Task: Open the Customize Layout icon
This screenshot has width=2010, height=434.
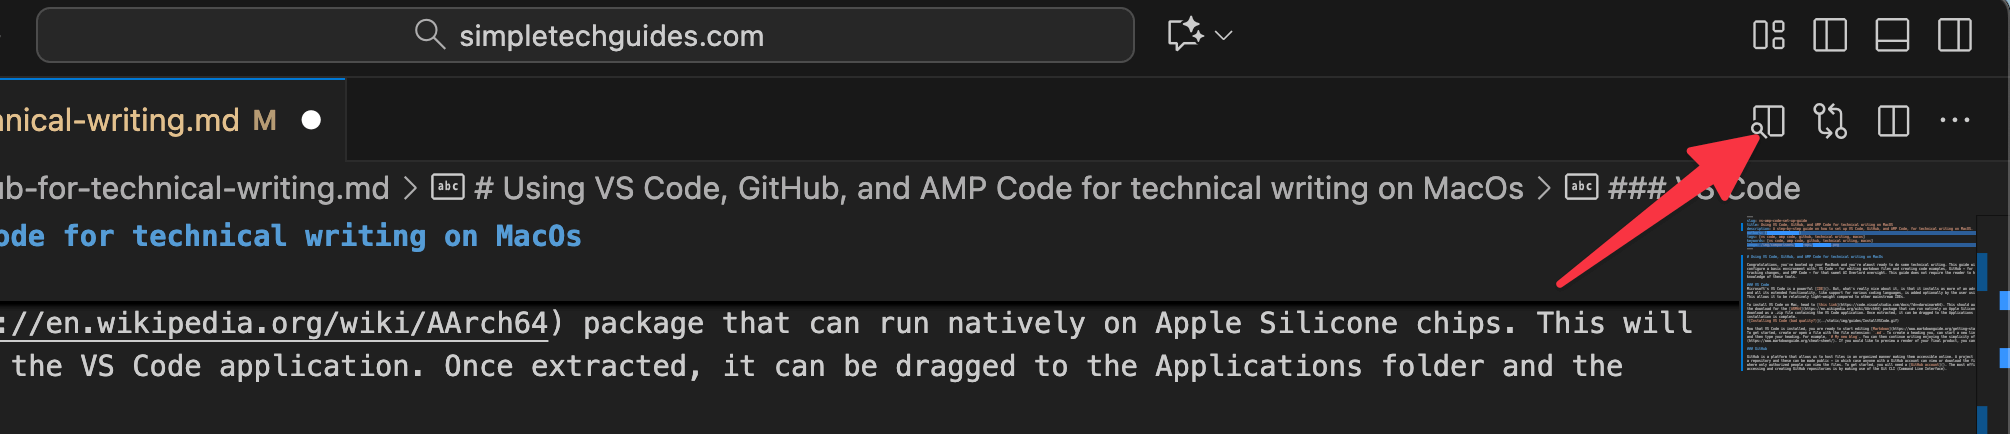Action: 1768,35
